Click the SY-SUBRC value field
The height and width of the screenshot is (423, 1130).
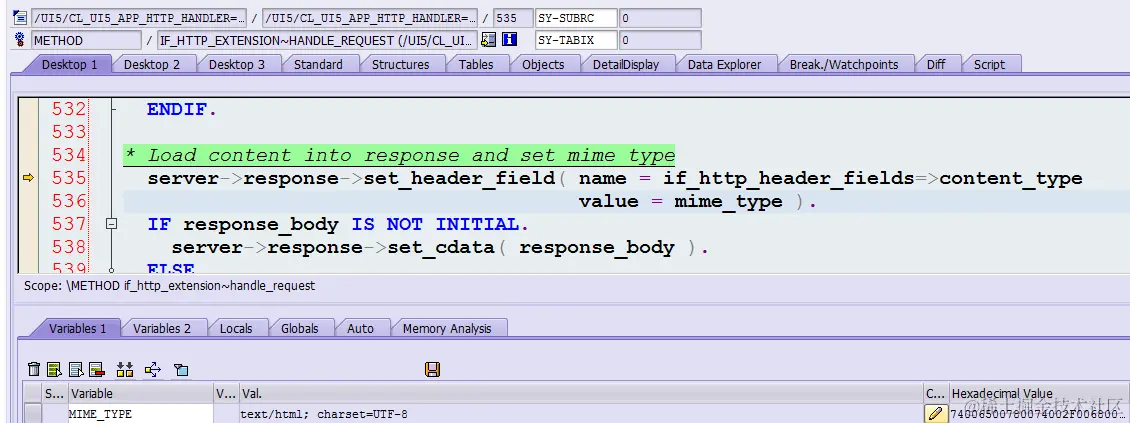pos(659,18)
